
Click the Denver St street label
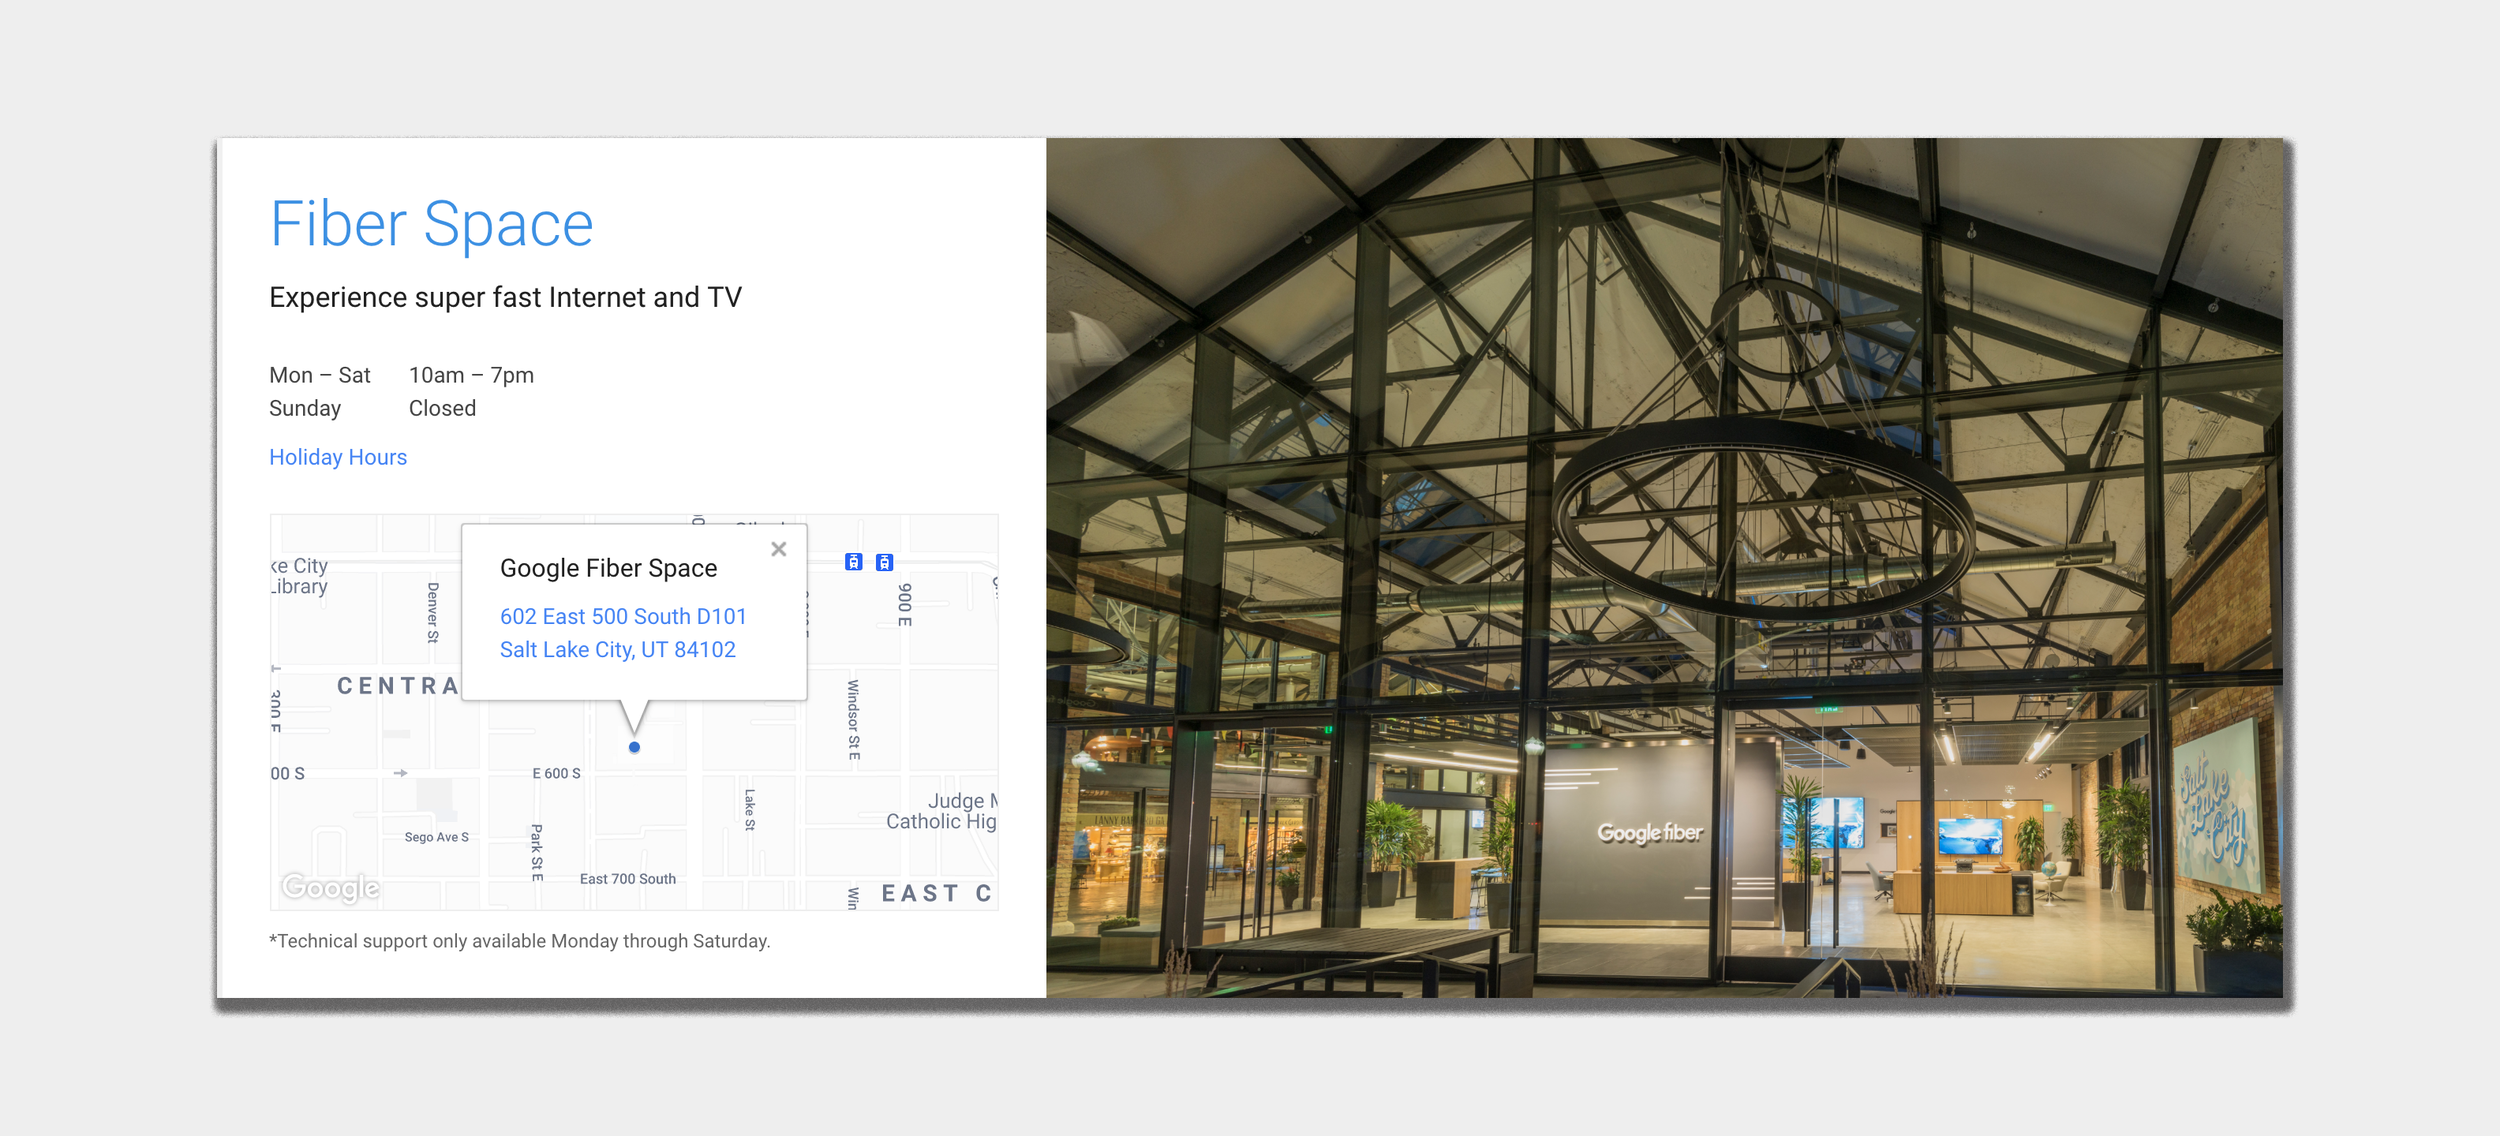(x=432, y=612)
